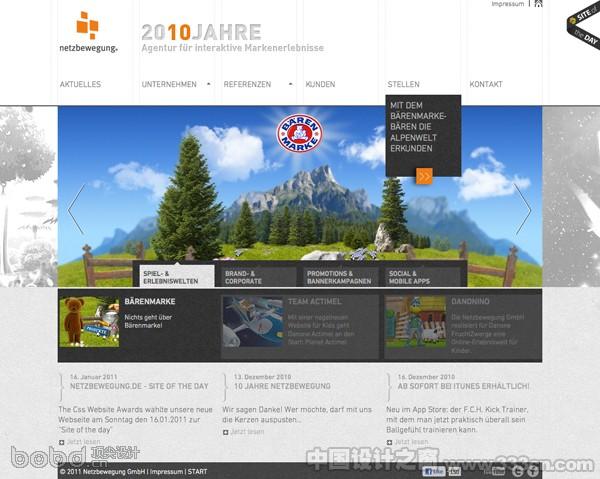Click © 2011 Netzbewegung GmbH footer text
The height and width of the screenshot is (479, 600).
103,472
